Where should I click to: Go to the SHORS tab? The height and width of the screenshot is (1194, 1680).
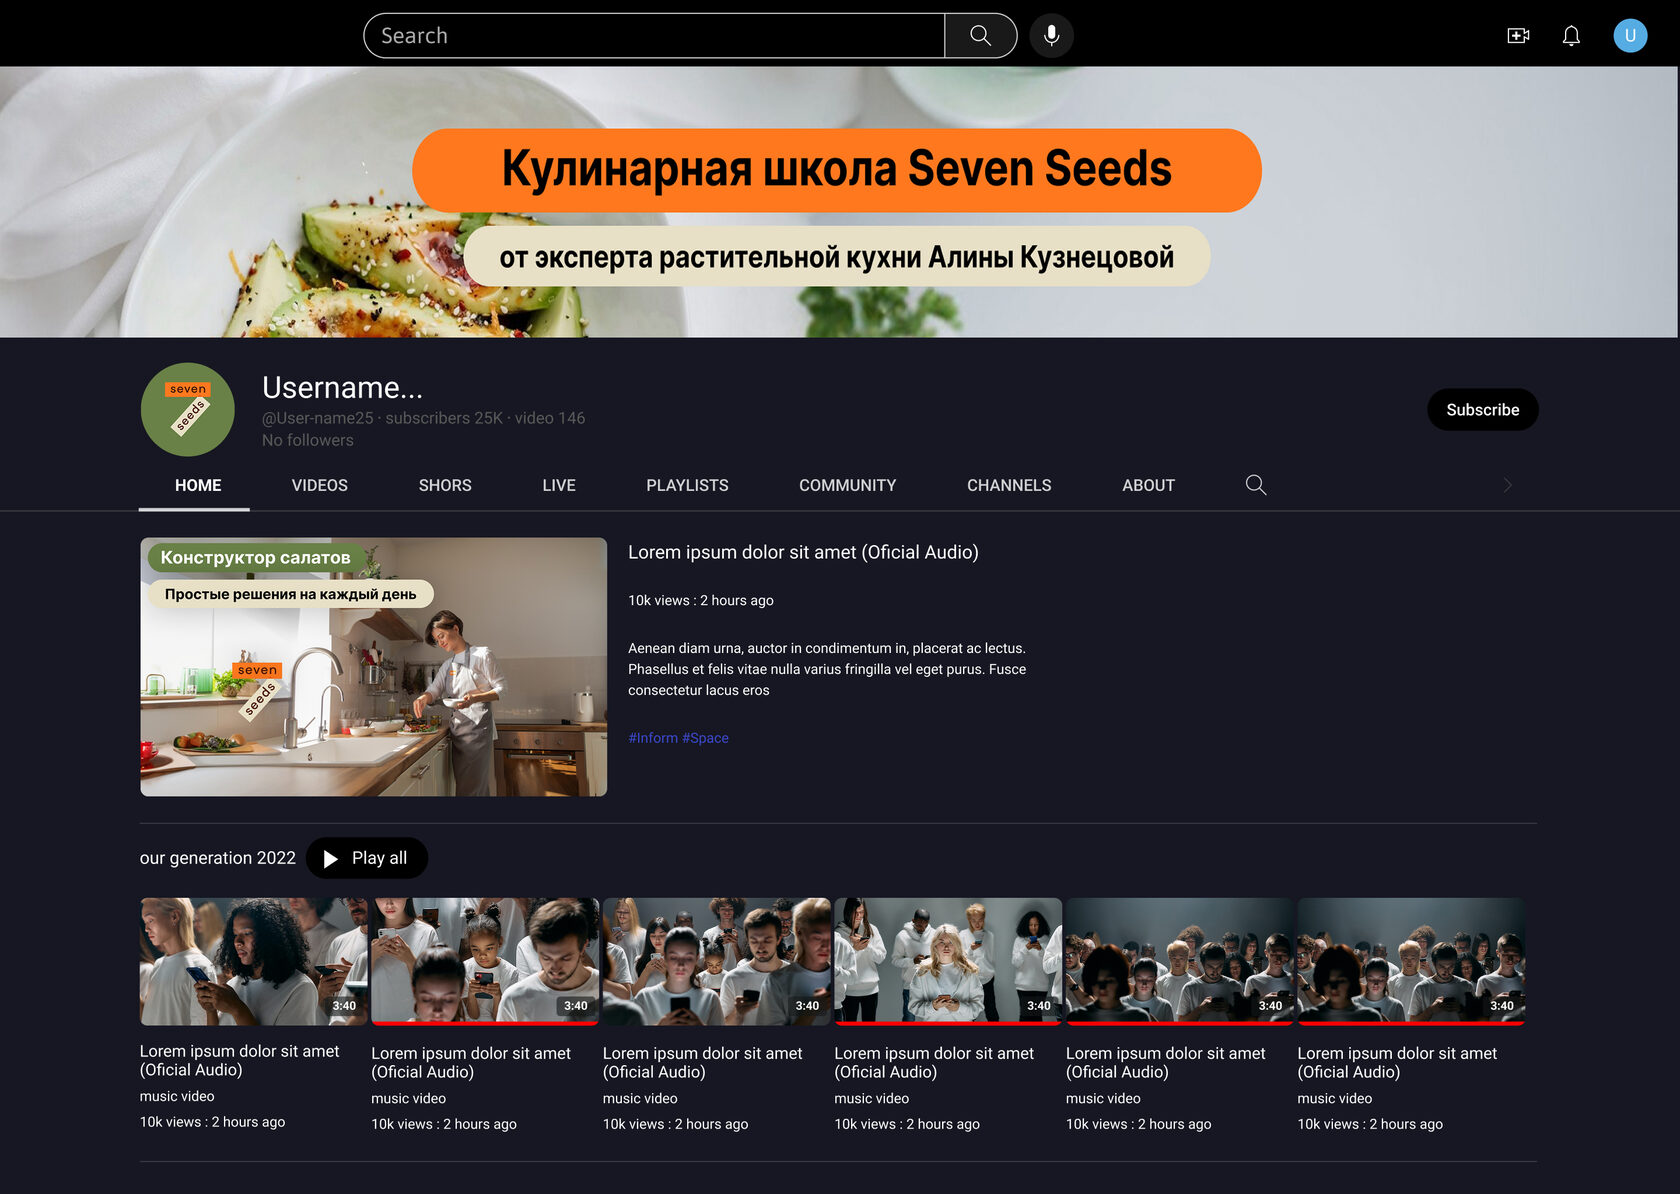445,485
